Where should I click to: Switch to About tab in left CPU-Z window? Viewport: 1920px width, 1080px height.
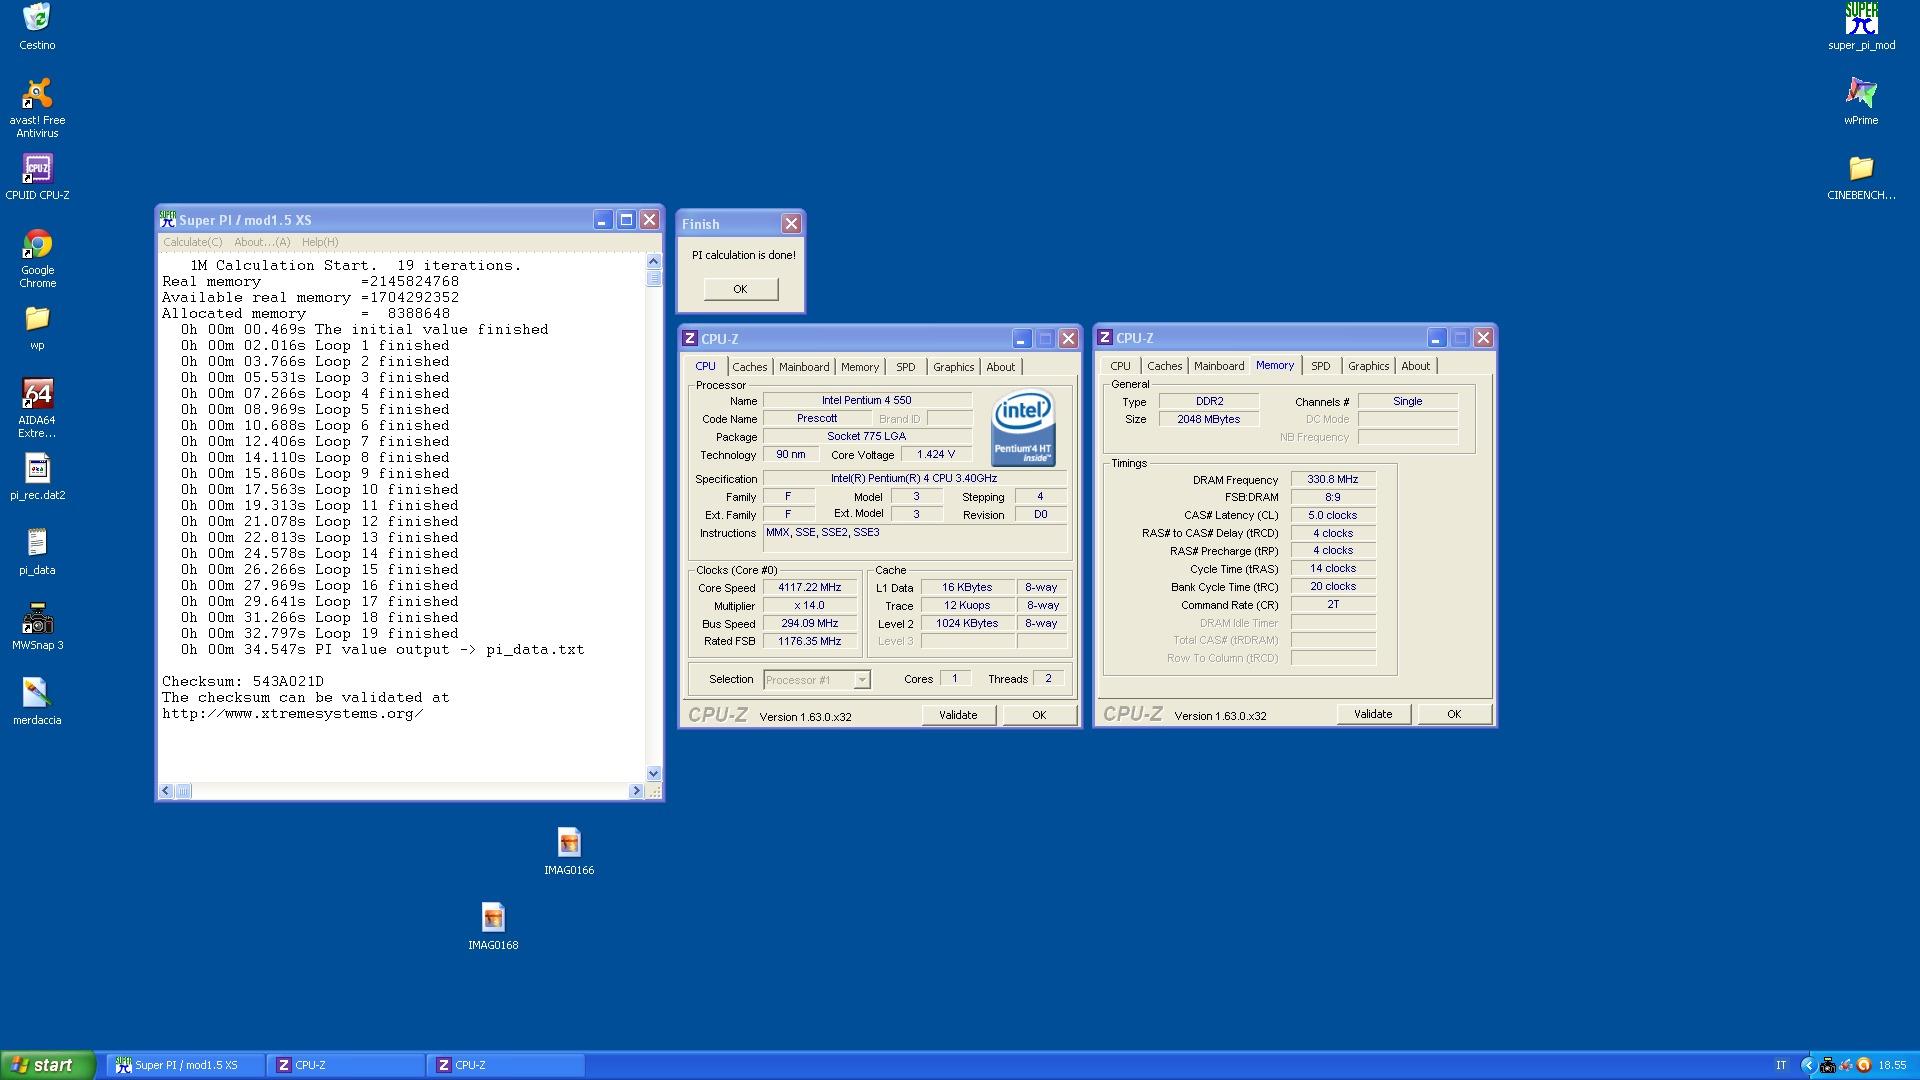[1001, 367]
